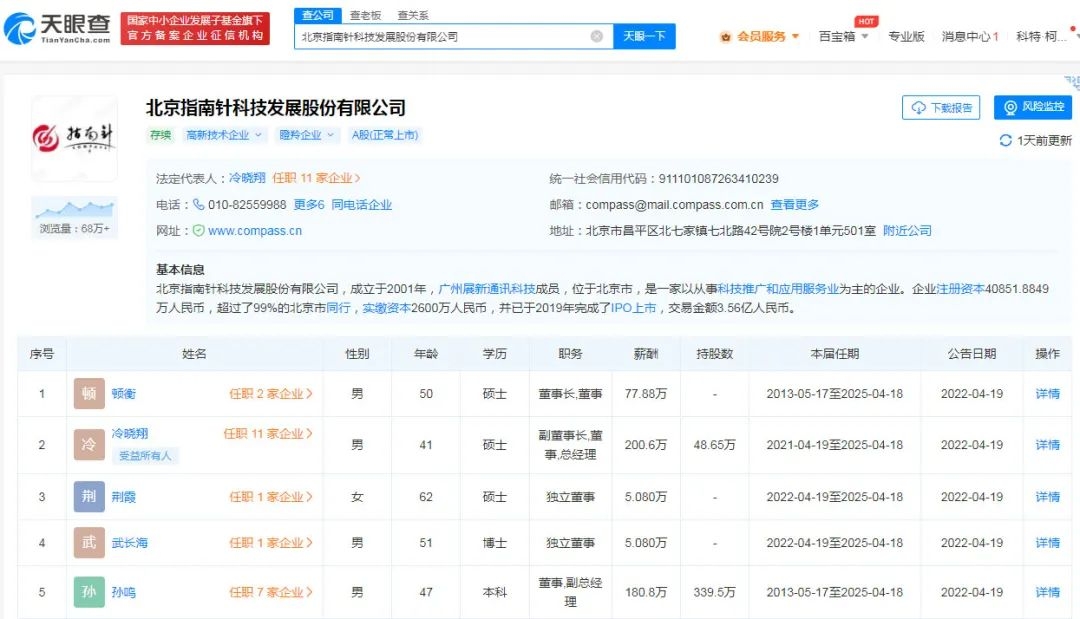Viewport: 1080px width, 619px height.
Task: Open the www.compass.cn website link
Action: pos(255,231)
